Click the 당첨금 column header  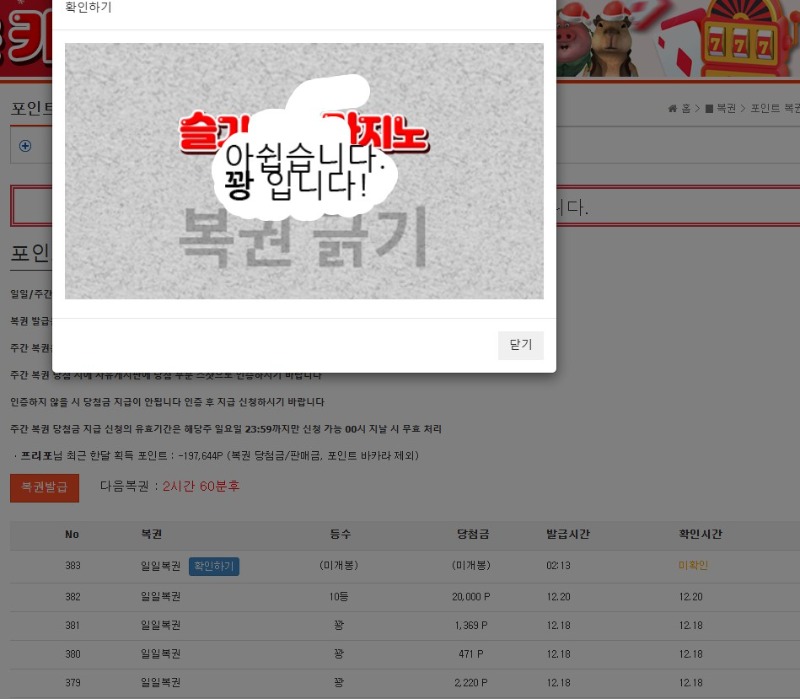[470, 535]
